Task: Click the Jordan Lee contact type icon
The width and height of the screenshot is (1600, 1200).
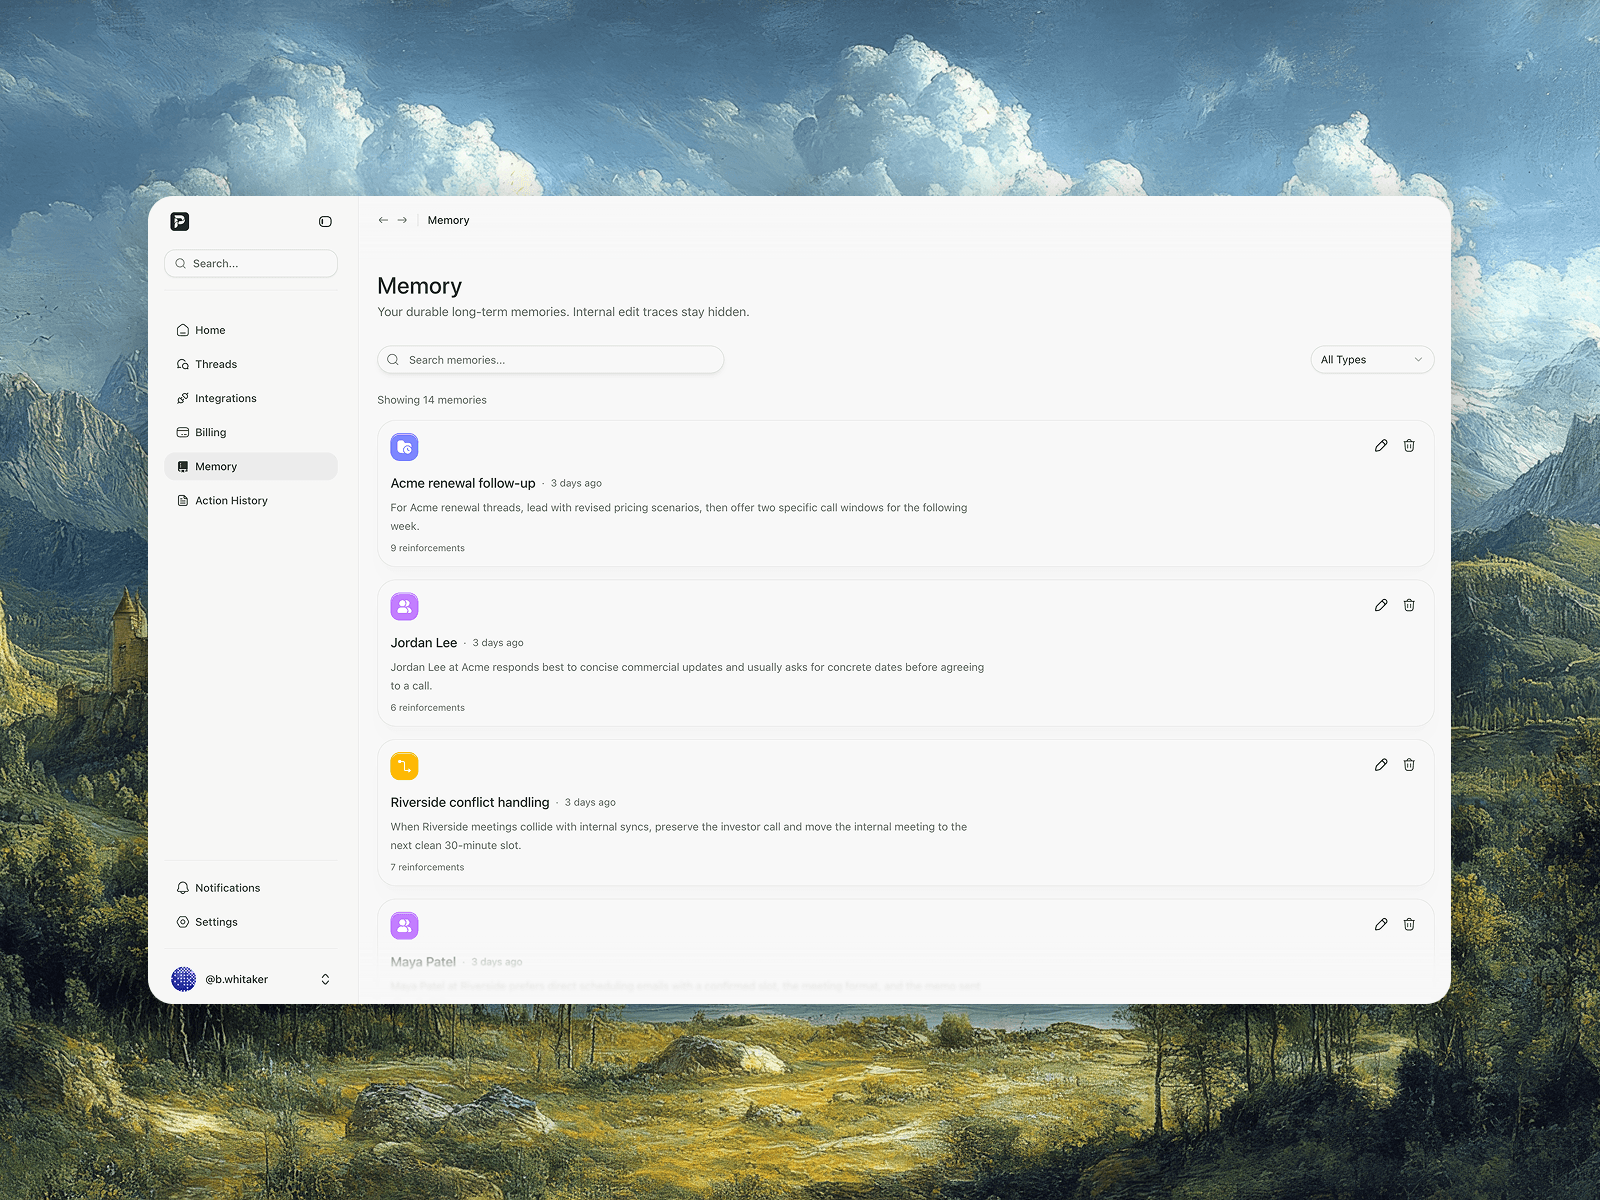Action: [404, 606]
